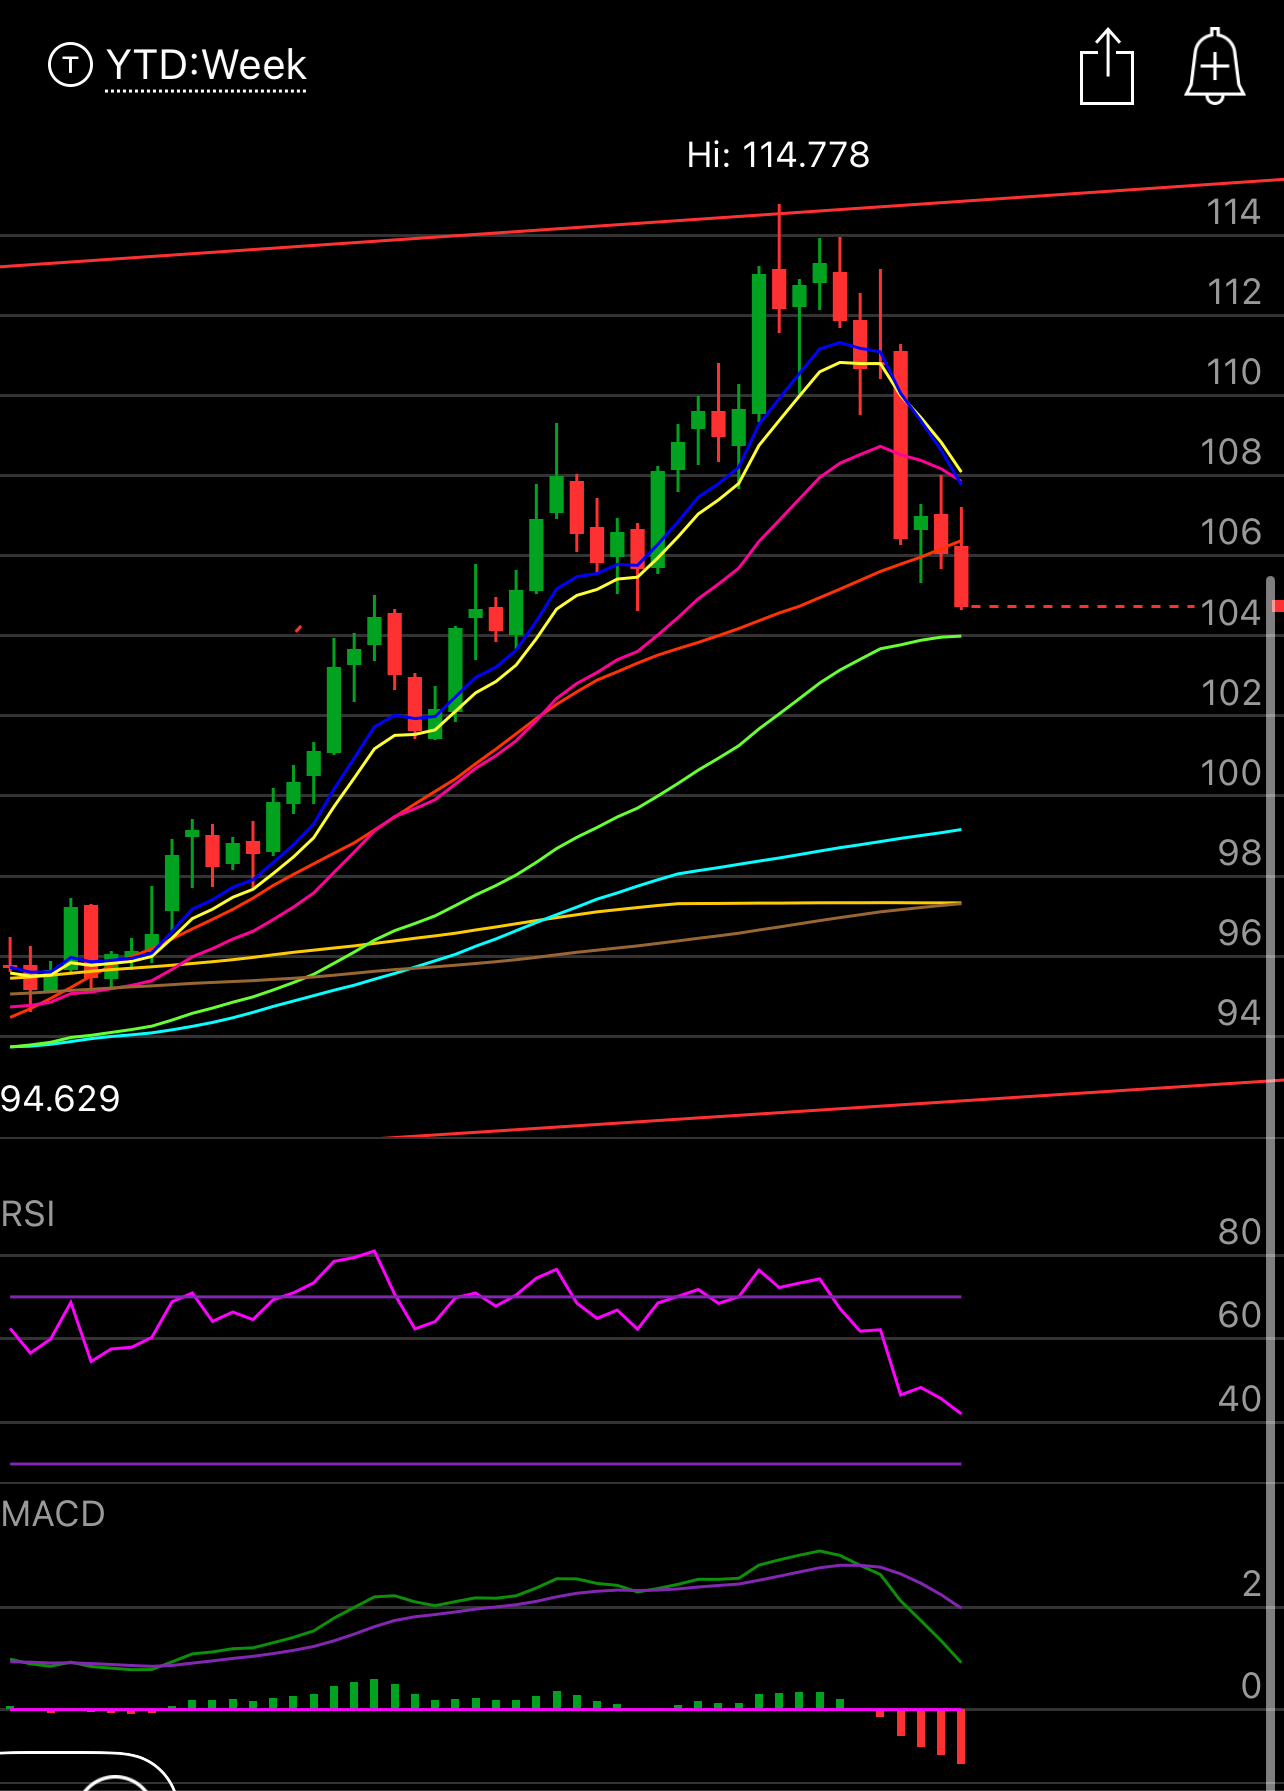
Task: Tap the 108 price axis label
Action: pyautogui.click(x=1231, y=452)
